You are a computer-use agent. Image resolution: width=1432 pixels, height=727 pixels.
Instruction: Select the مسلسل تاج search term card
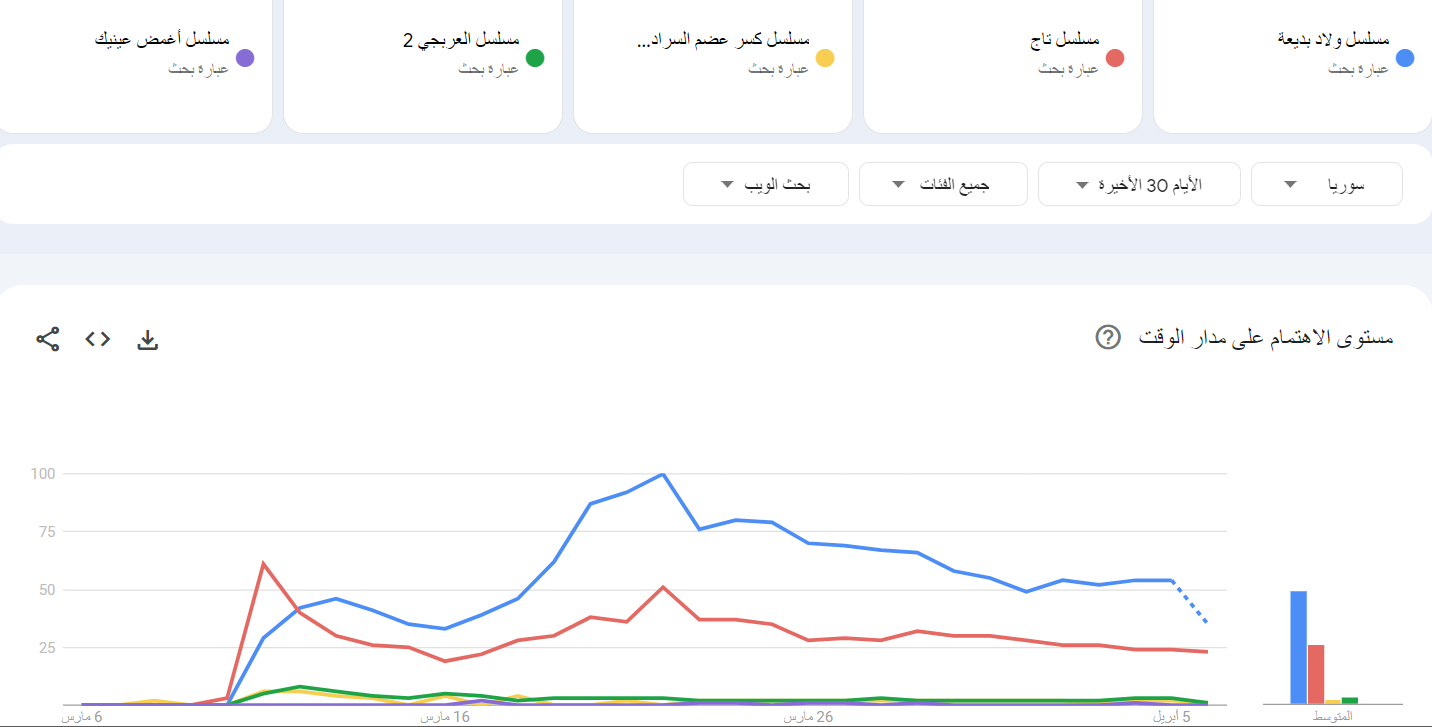point(1003,66)
